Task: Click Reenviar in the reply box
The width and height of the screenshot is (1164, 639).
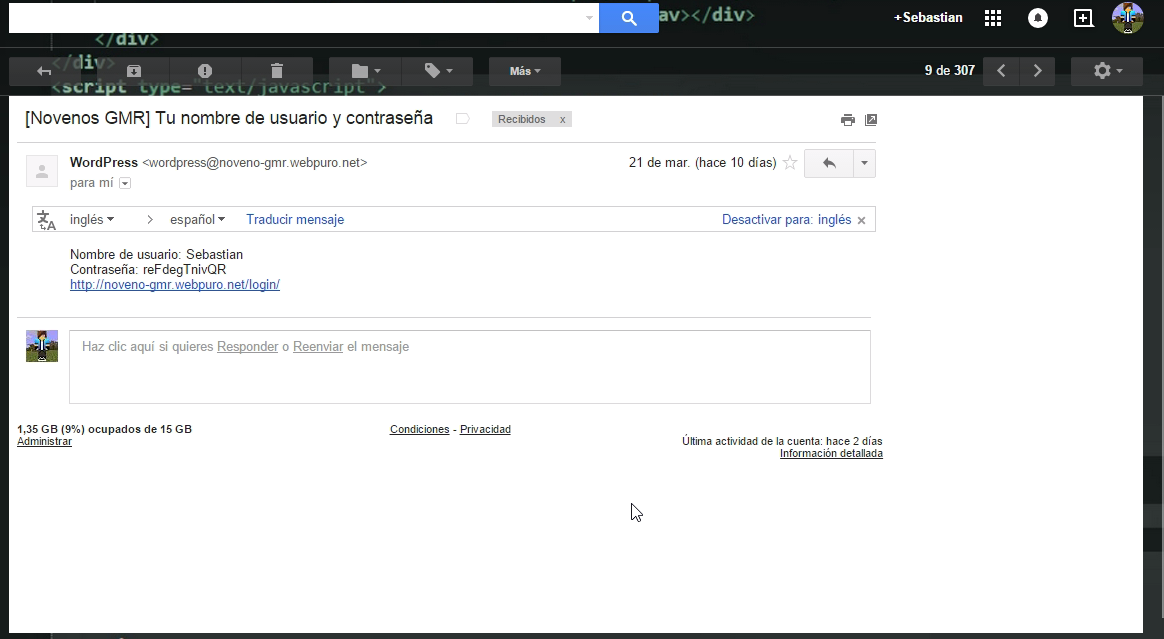Action: (318, 347)
